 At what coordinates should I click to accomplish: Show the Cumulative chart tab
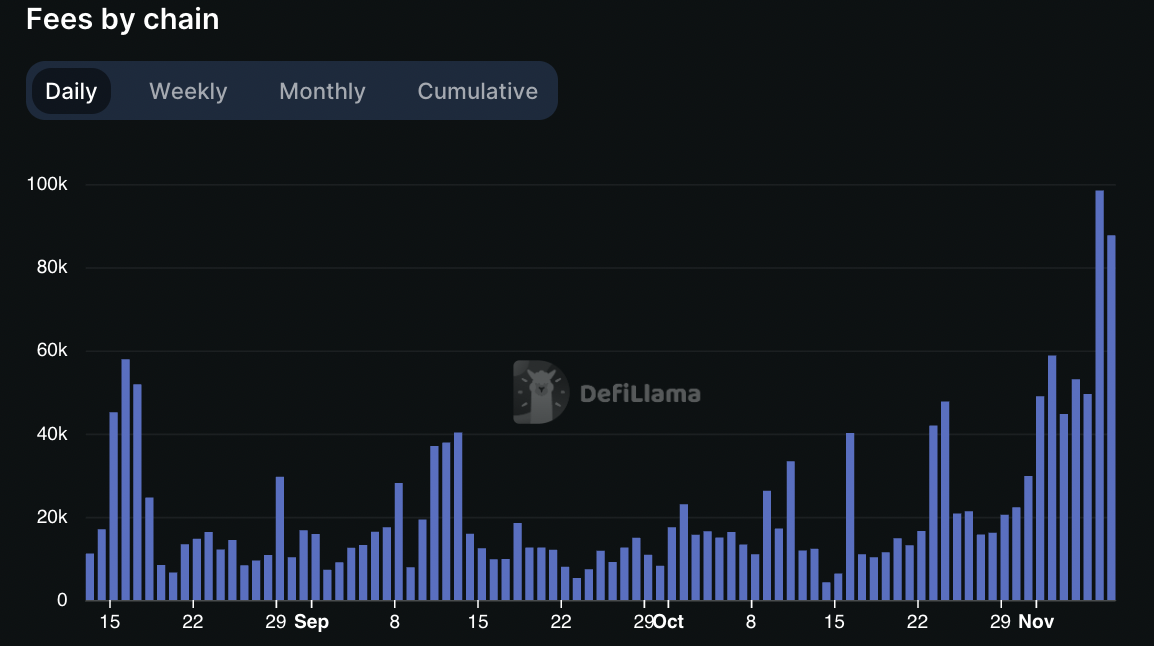tap(477, 91)
